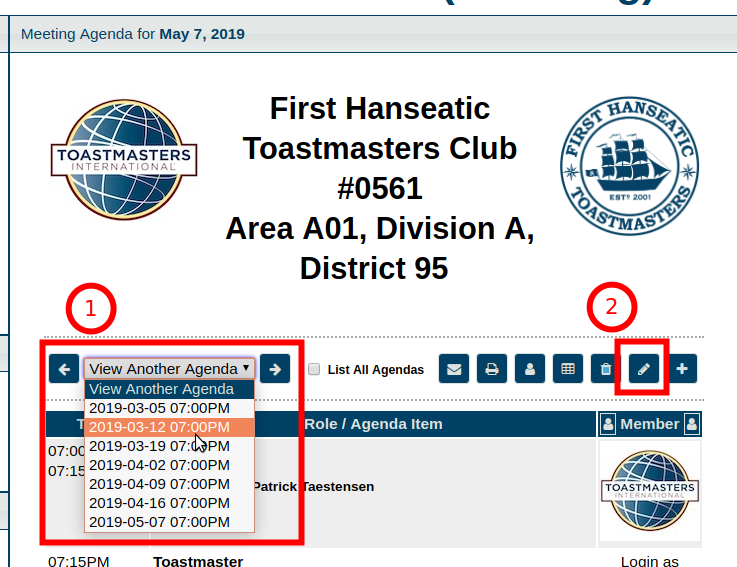Click the List All Agendas label

pyautogui.click(x=376, y=370)
